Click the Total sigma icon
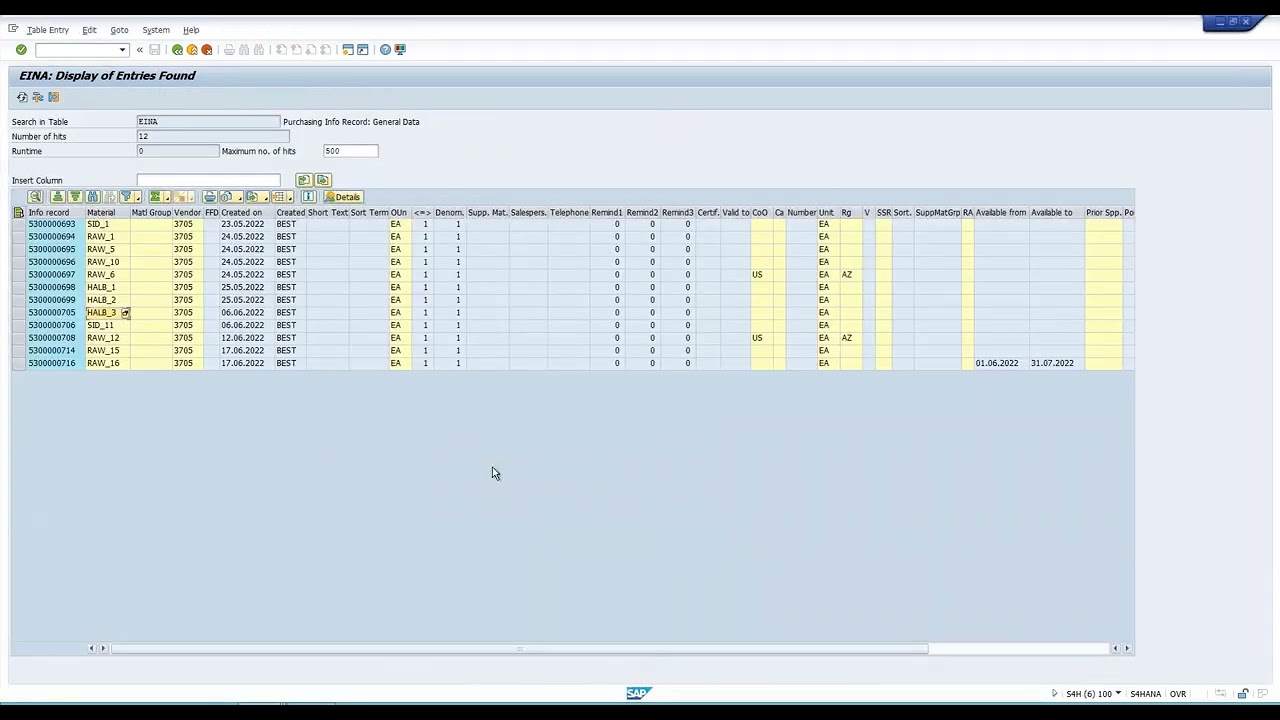 click(x=155, y=197)
